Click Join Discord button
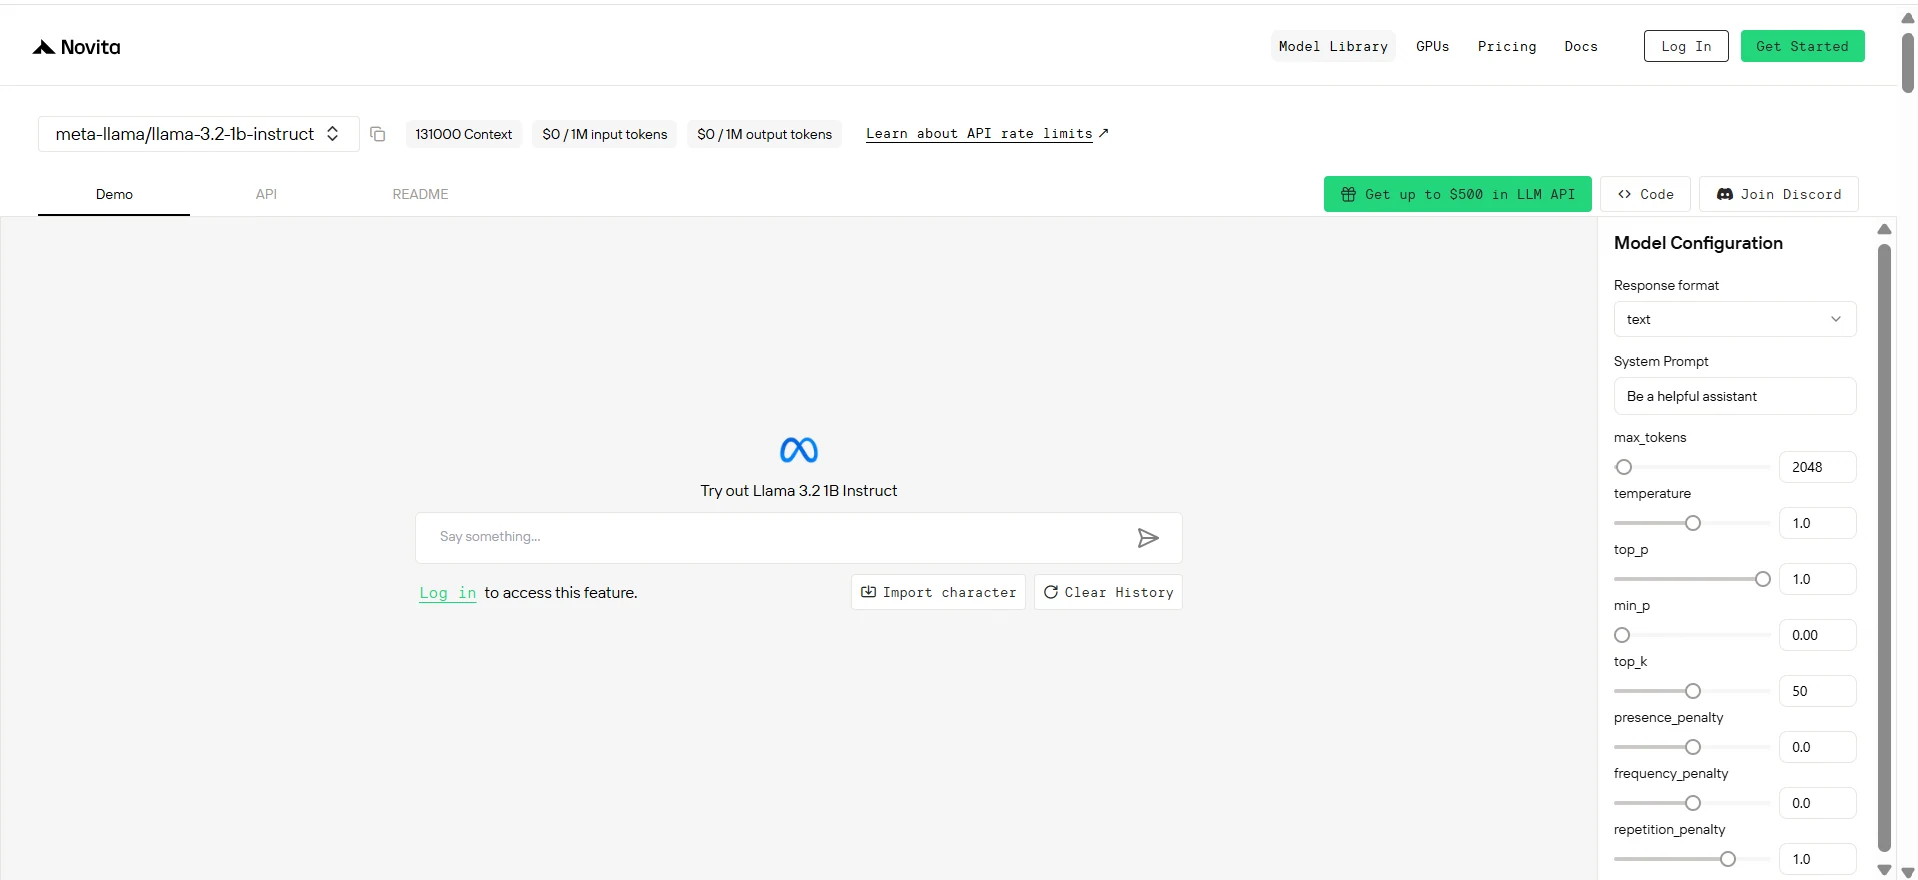Screen dimensions: 1918x880 coord(1778,194)
